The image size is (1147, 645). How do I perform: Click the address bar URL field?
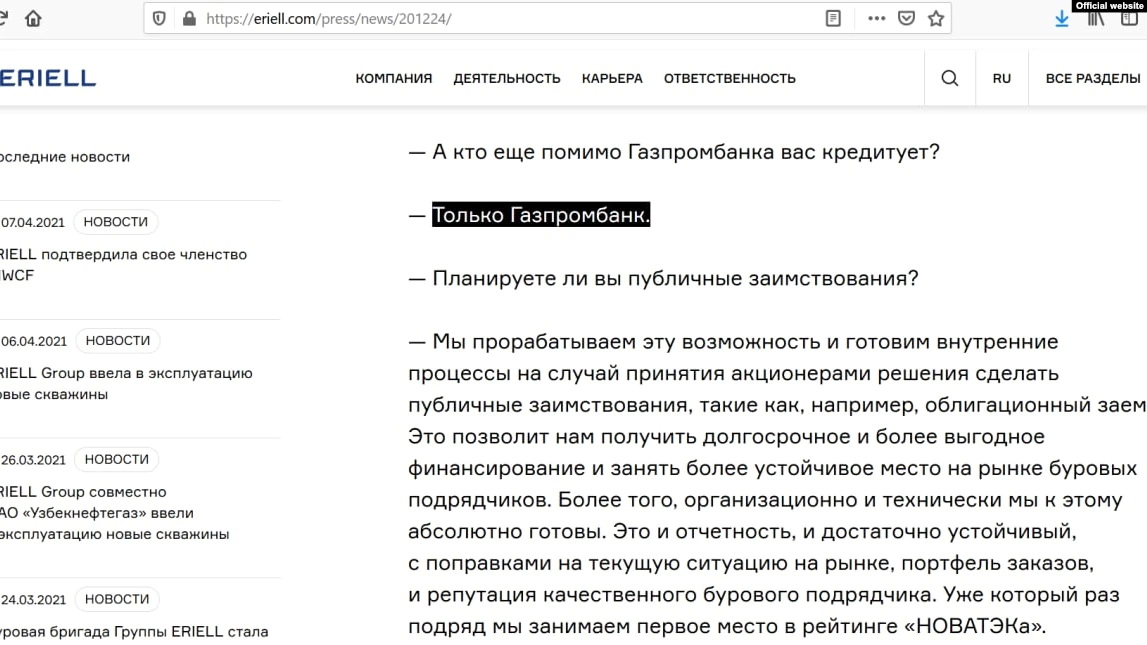pos(500,19)
